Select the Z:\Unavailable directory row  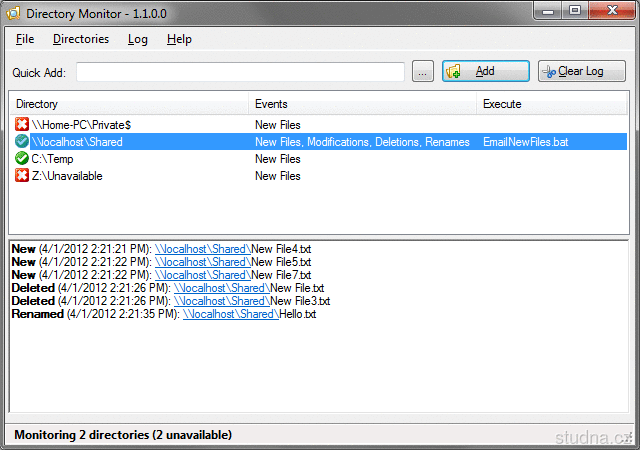click(318, 176)
